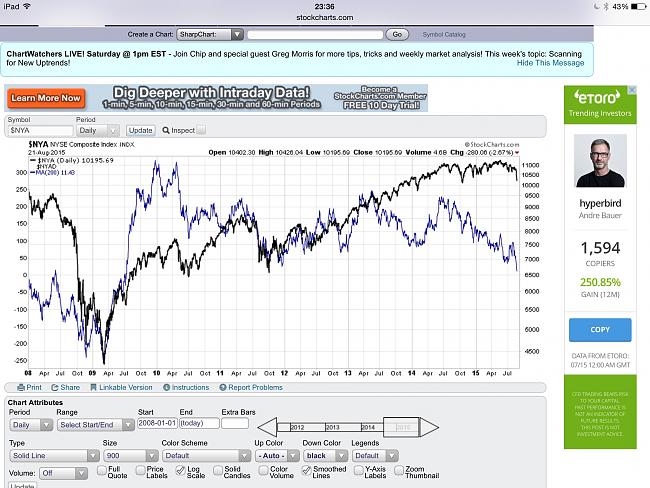Enable the Y-Axis Labels checkbox
This screenshot has width=650, height=488.
[x=359, y=470]
